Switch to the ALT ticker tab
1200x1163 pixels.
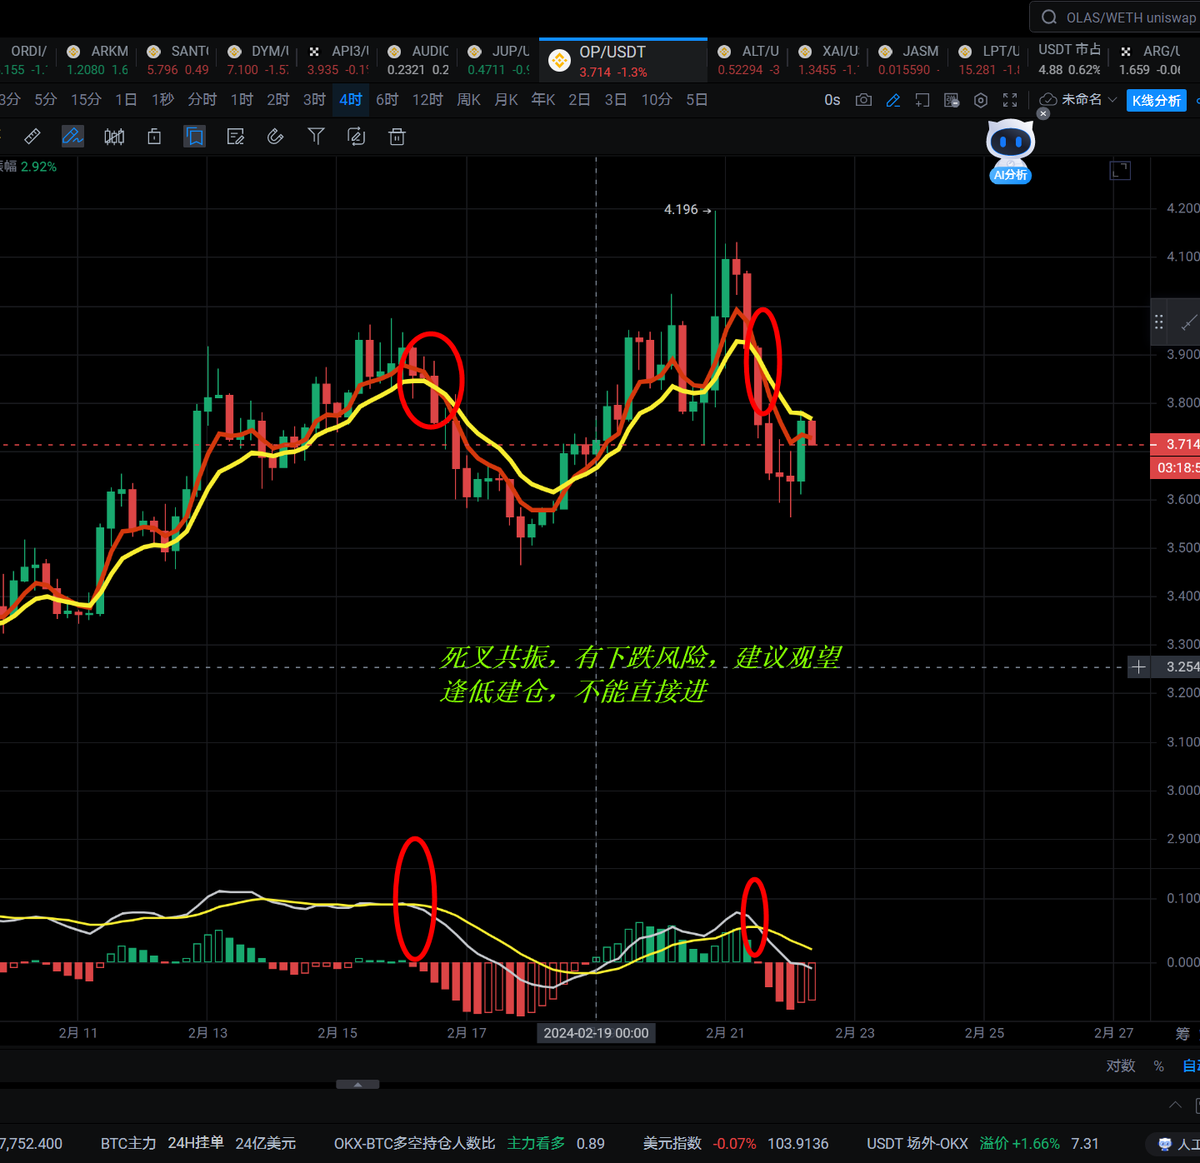[x=749, y=60]
